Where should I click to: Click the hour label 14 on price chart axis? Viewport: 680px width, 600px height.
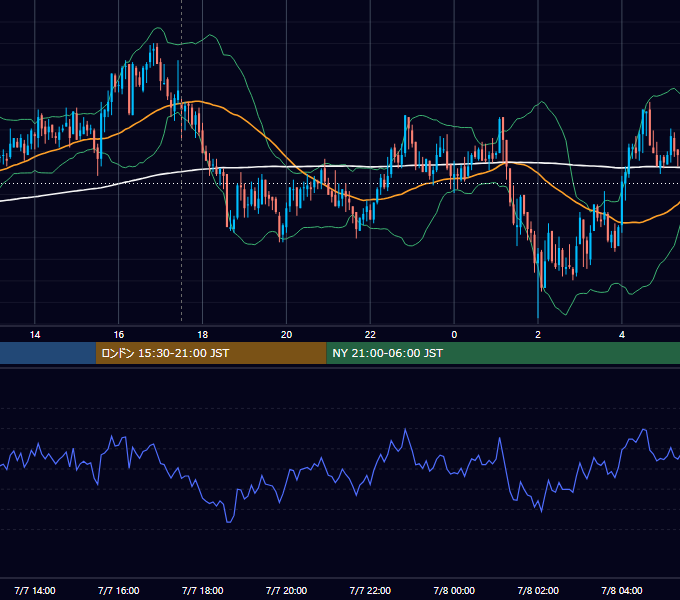[x=35, y=335]
